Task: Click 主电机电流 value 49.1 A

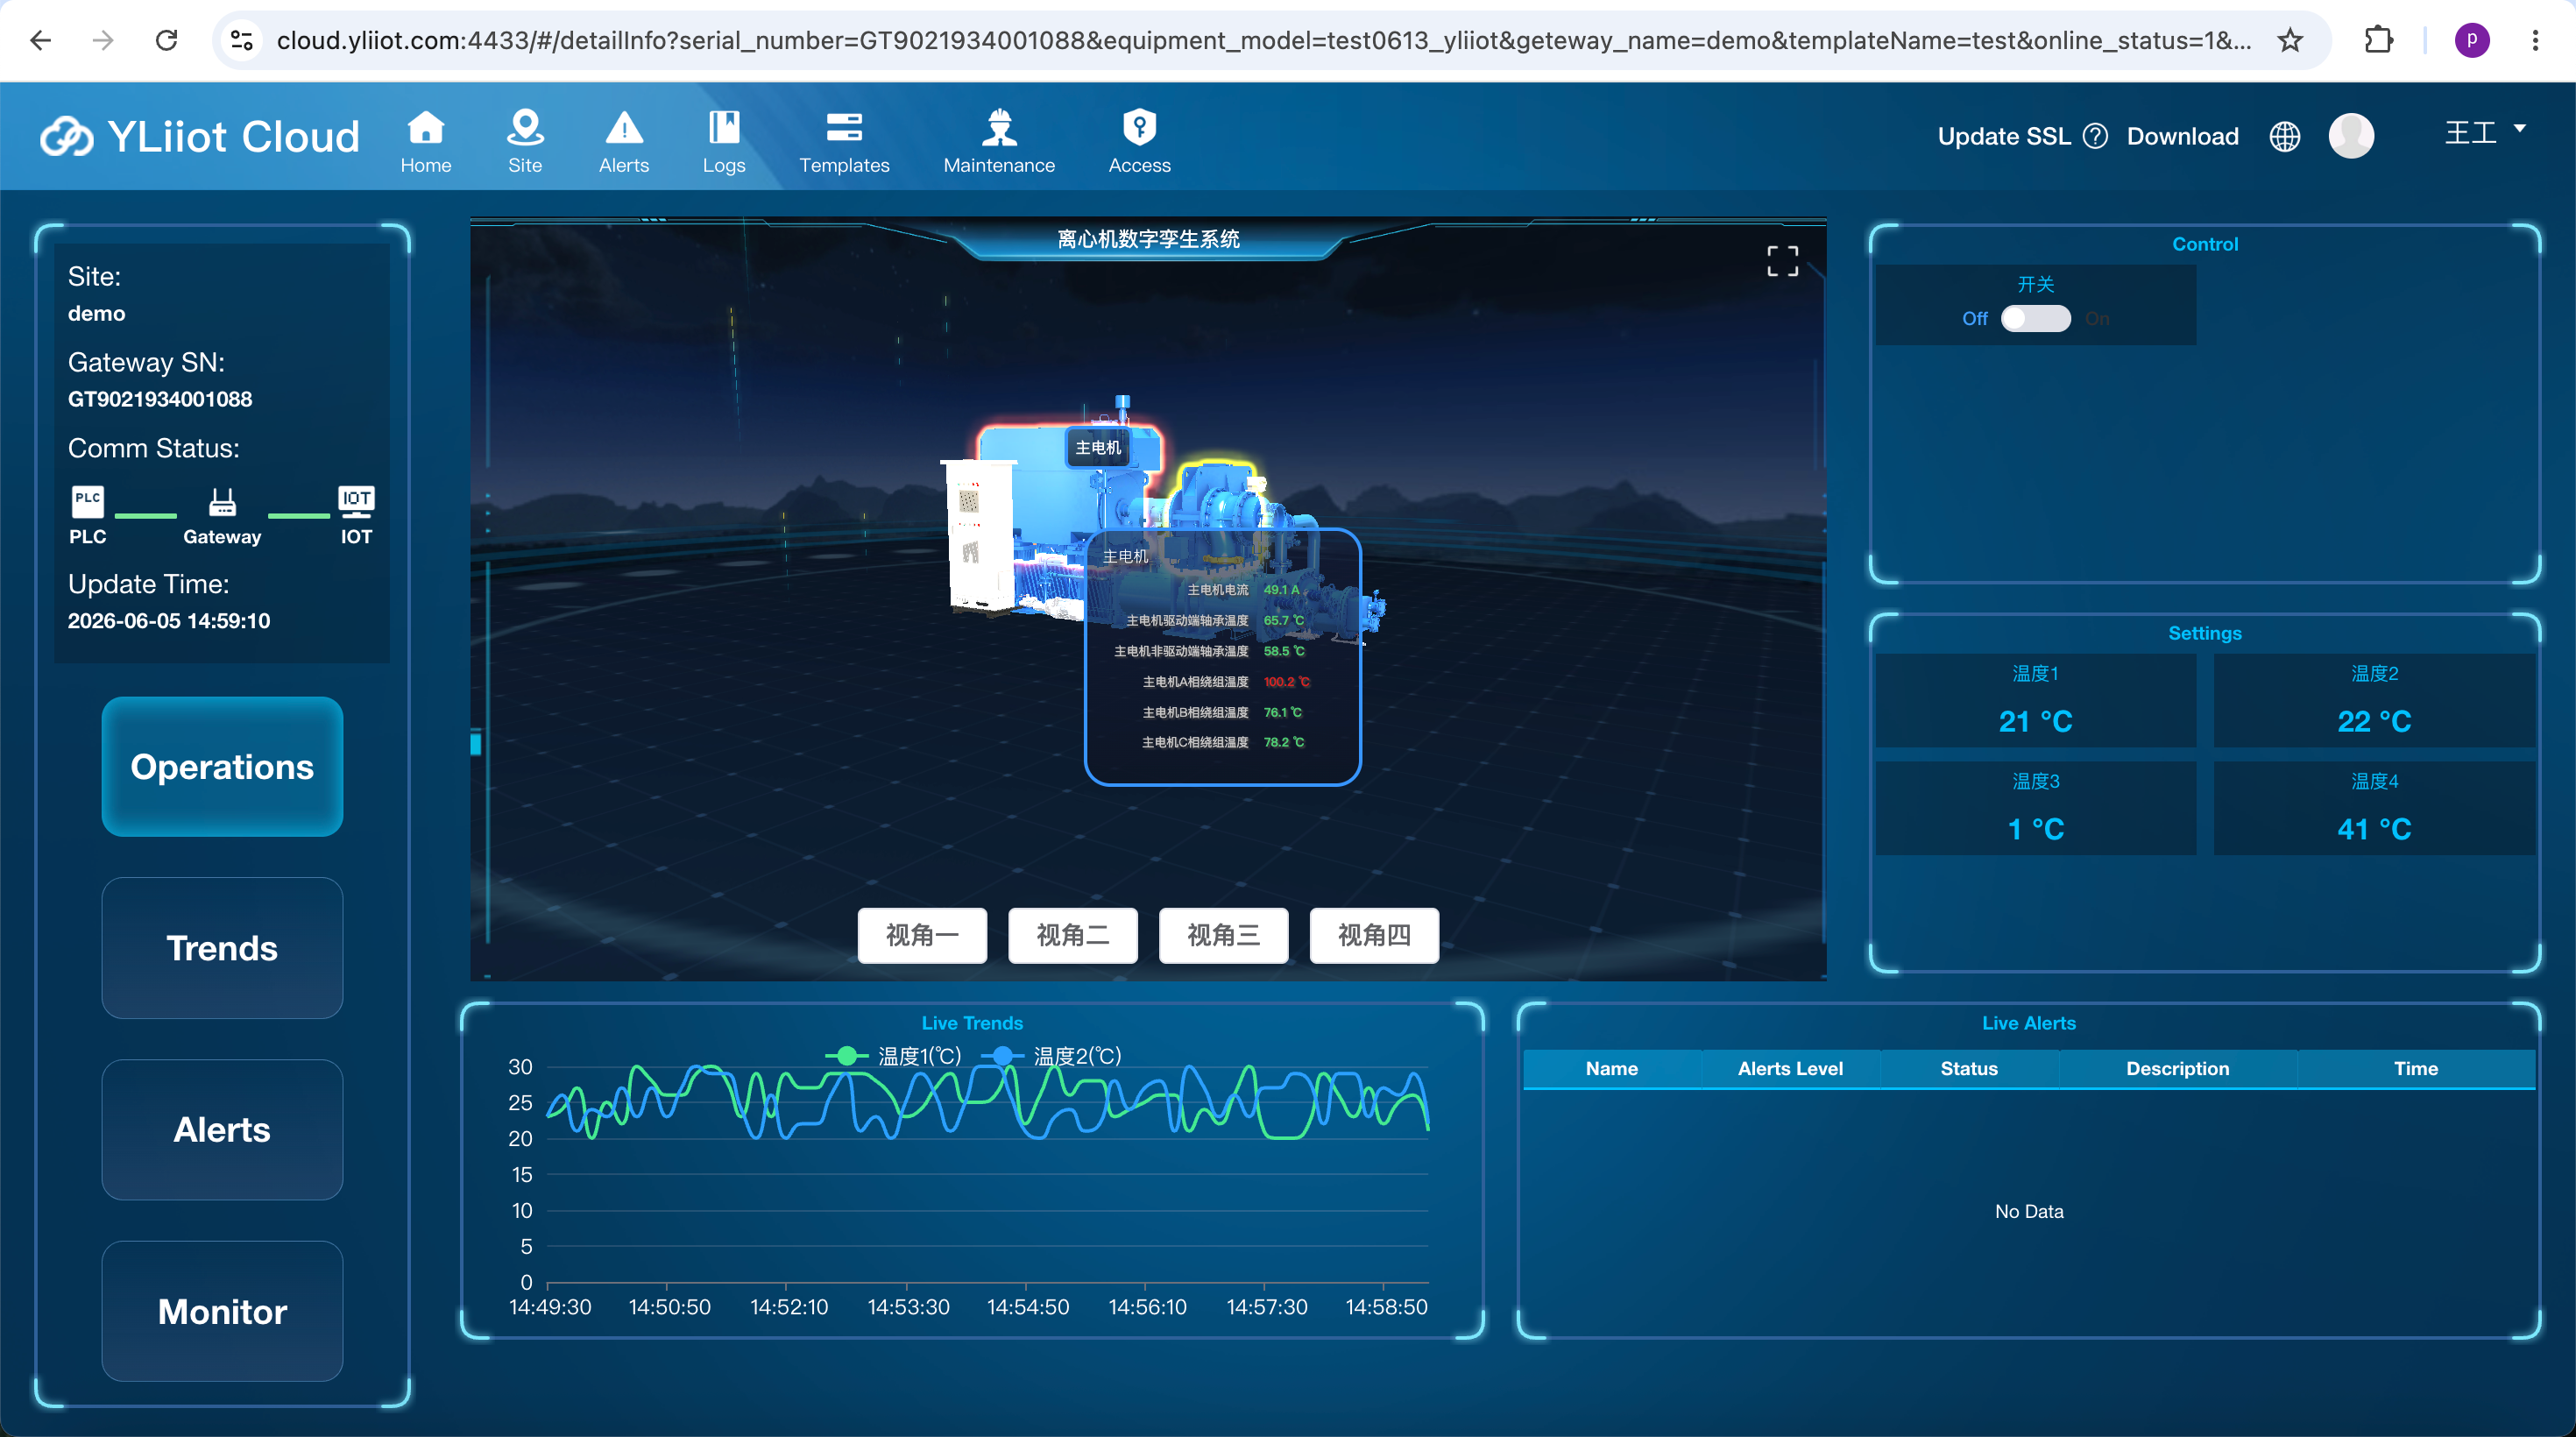Action: (1281, 590)
